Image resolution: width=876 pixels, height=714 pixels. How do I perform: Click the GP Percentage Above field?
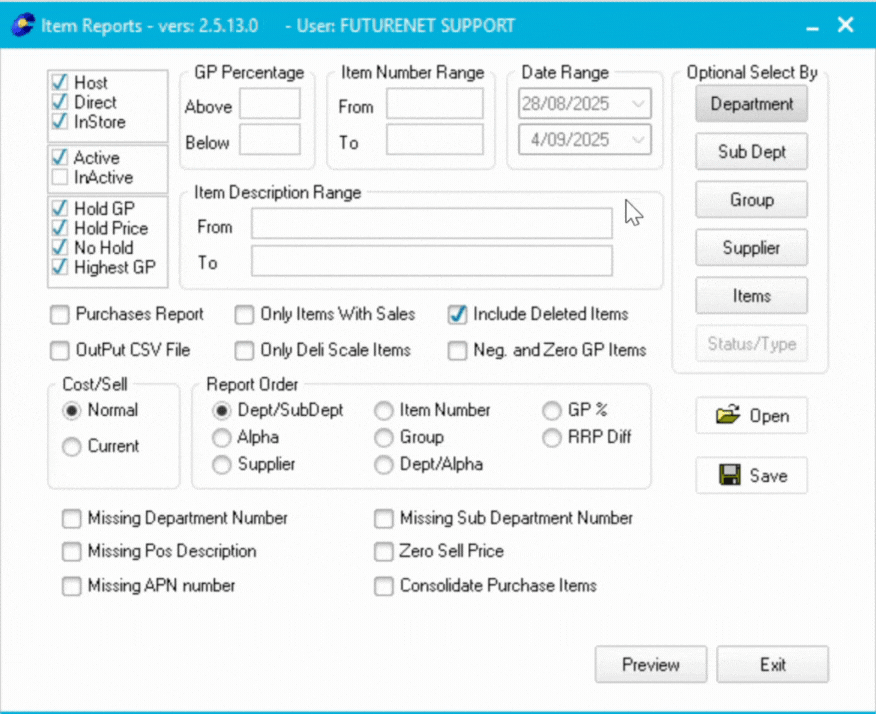(269, 104)
